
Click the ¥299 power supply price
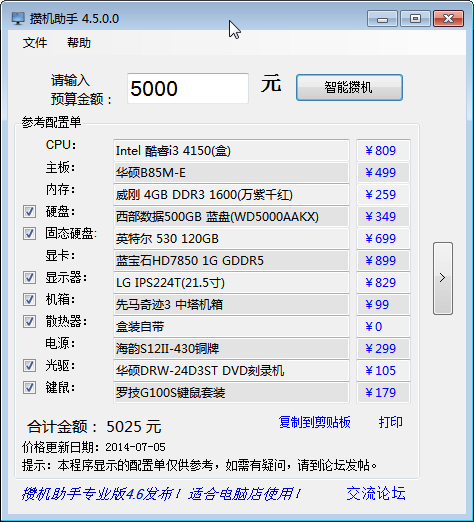tap(383, 349)
